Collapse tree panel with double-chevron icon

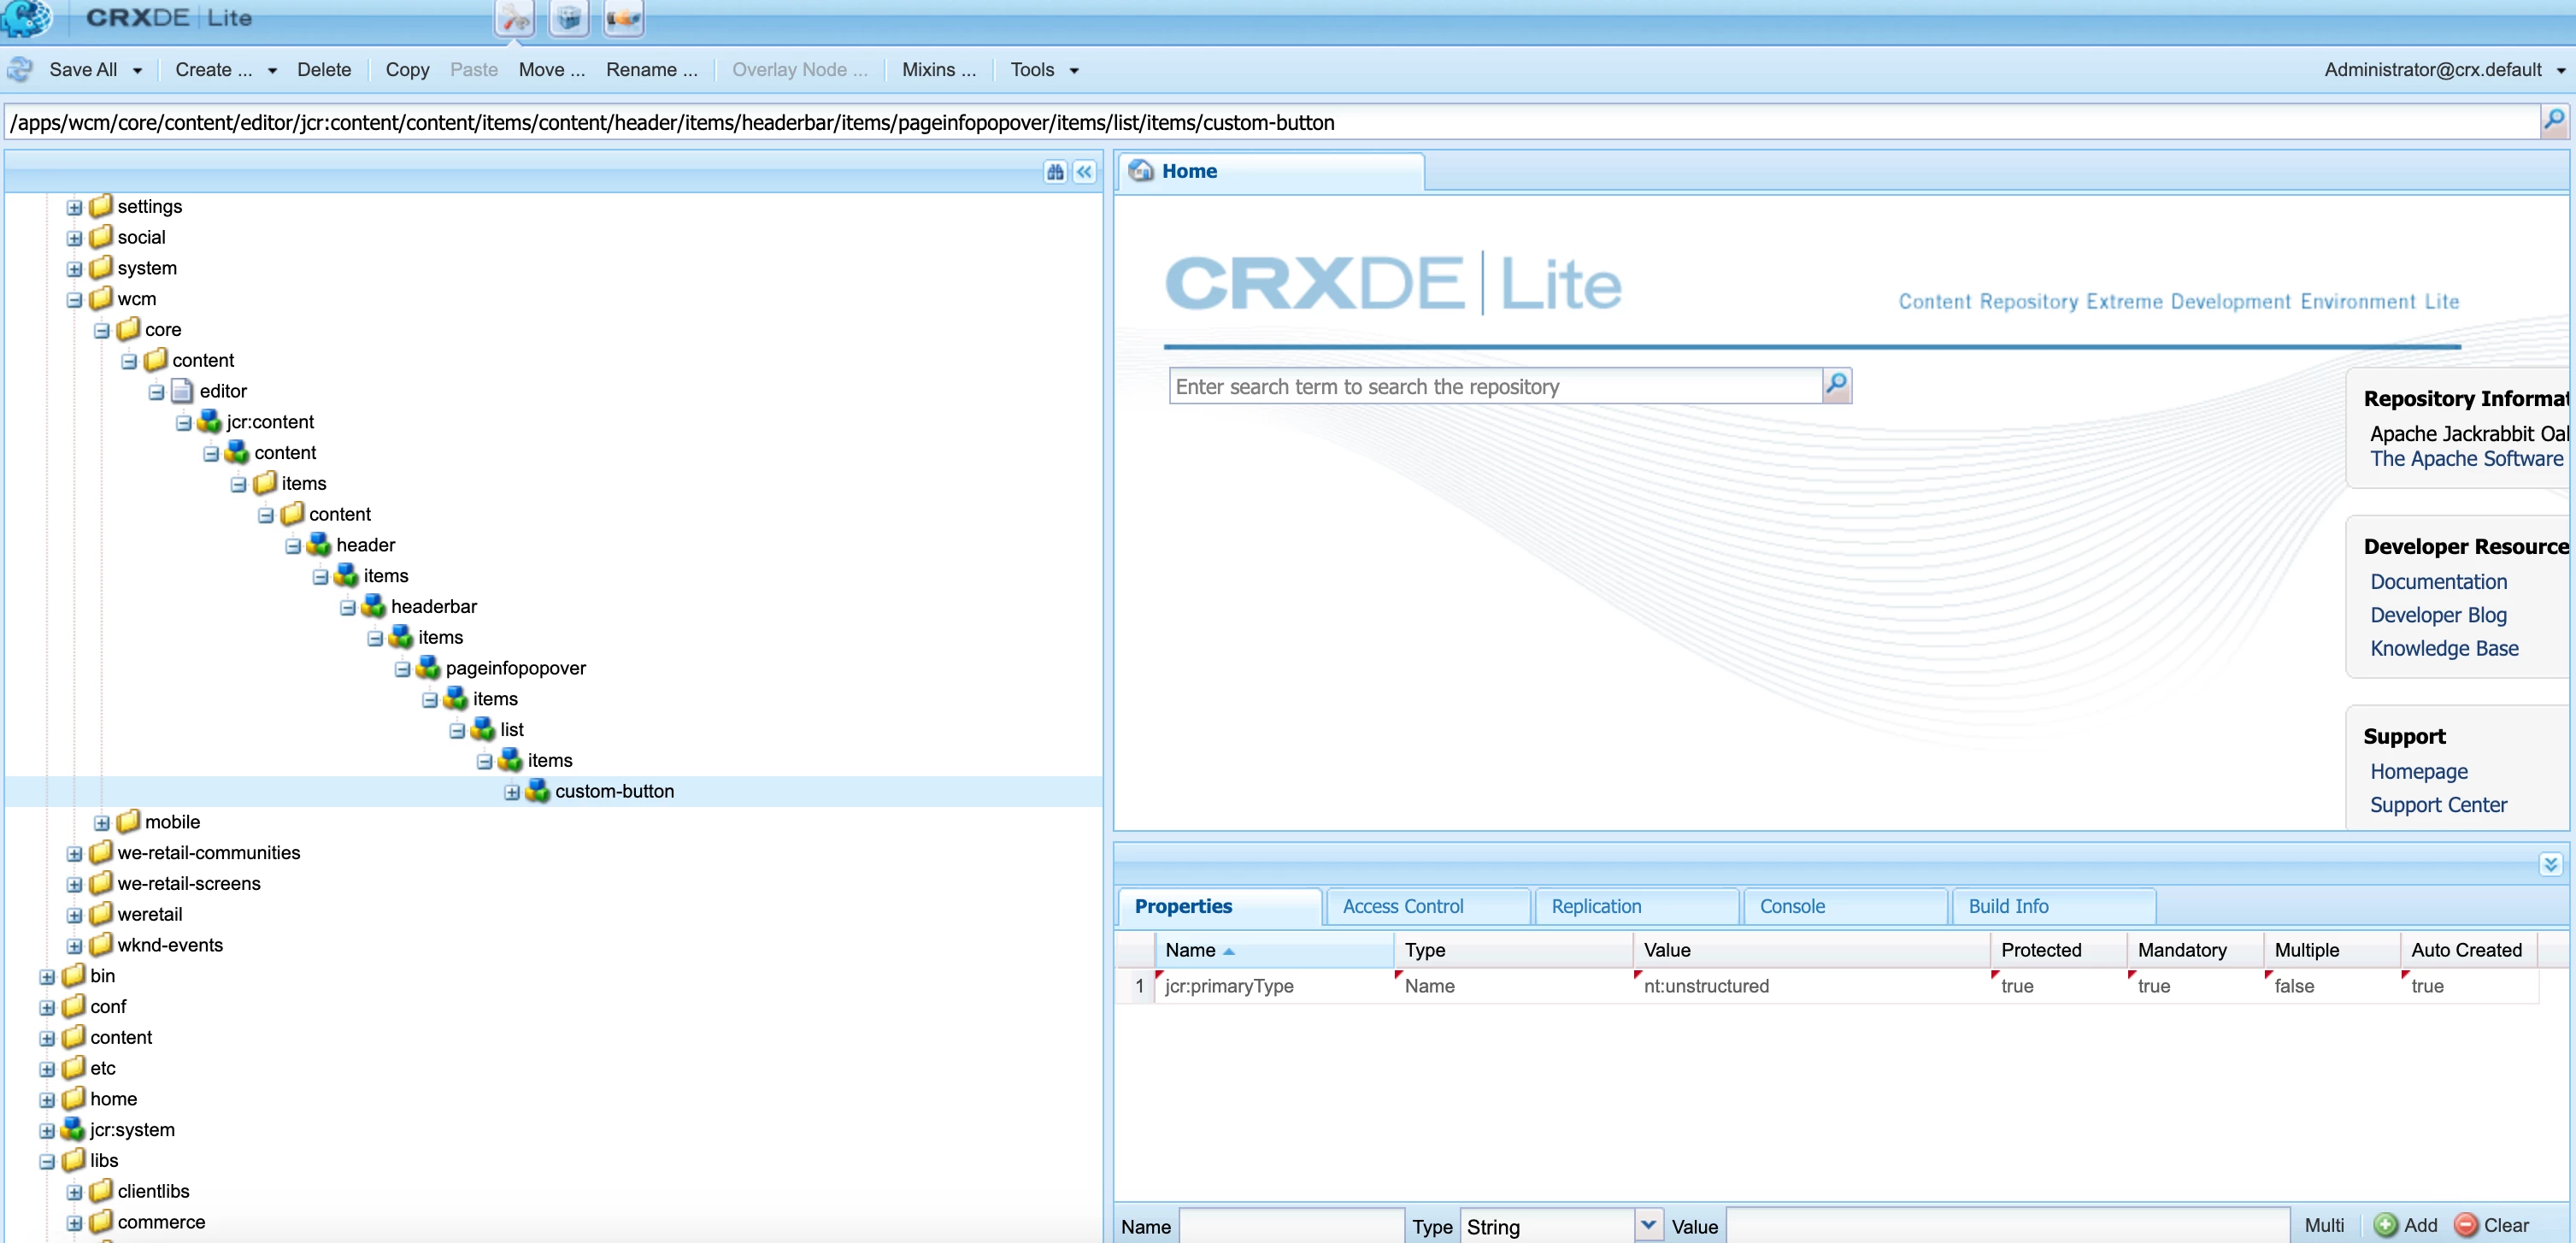(1084, 172)
